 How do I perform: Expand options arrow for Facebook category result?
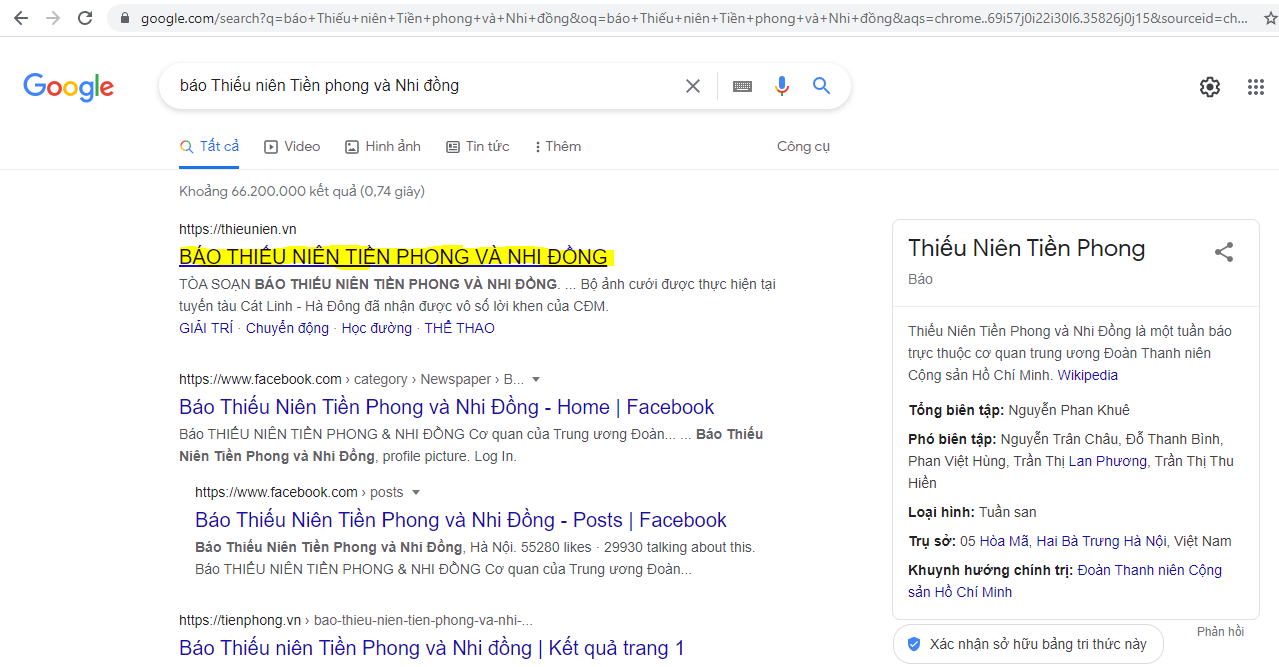[x=536, y=380]
